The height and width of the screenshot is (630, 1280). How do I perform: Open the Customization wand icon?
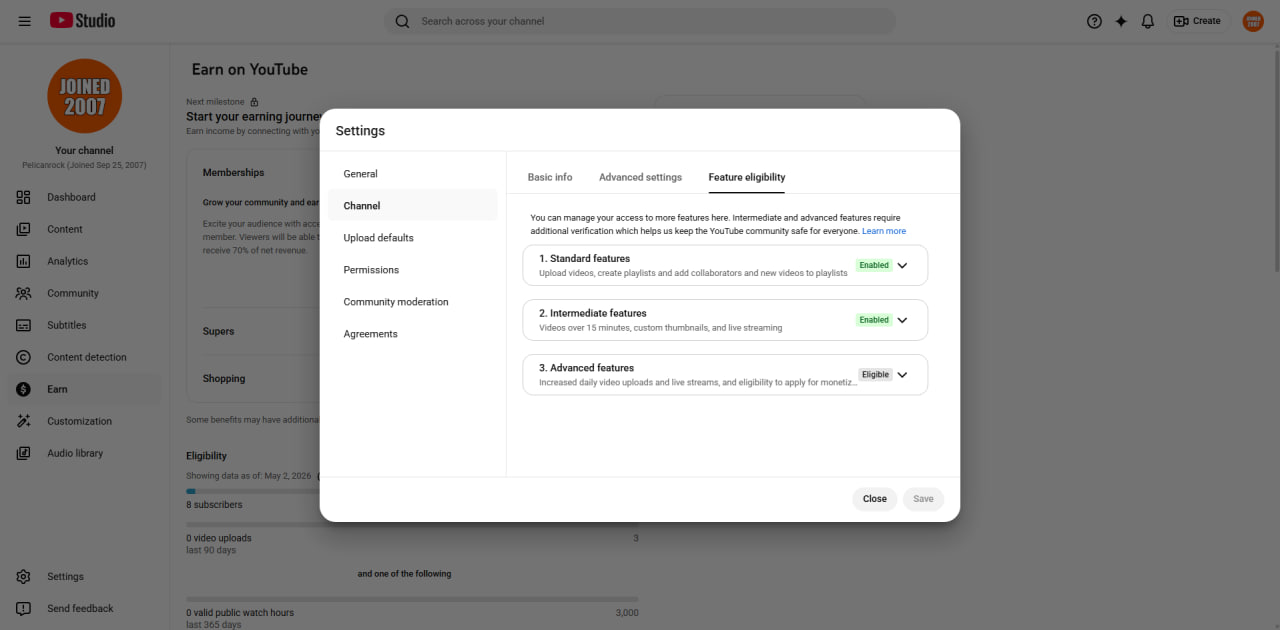click(24, 421)
